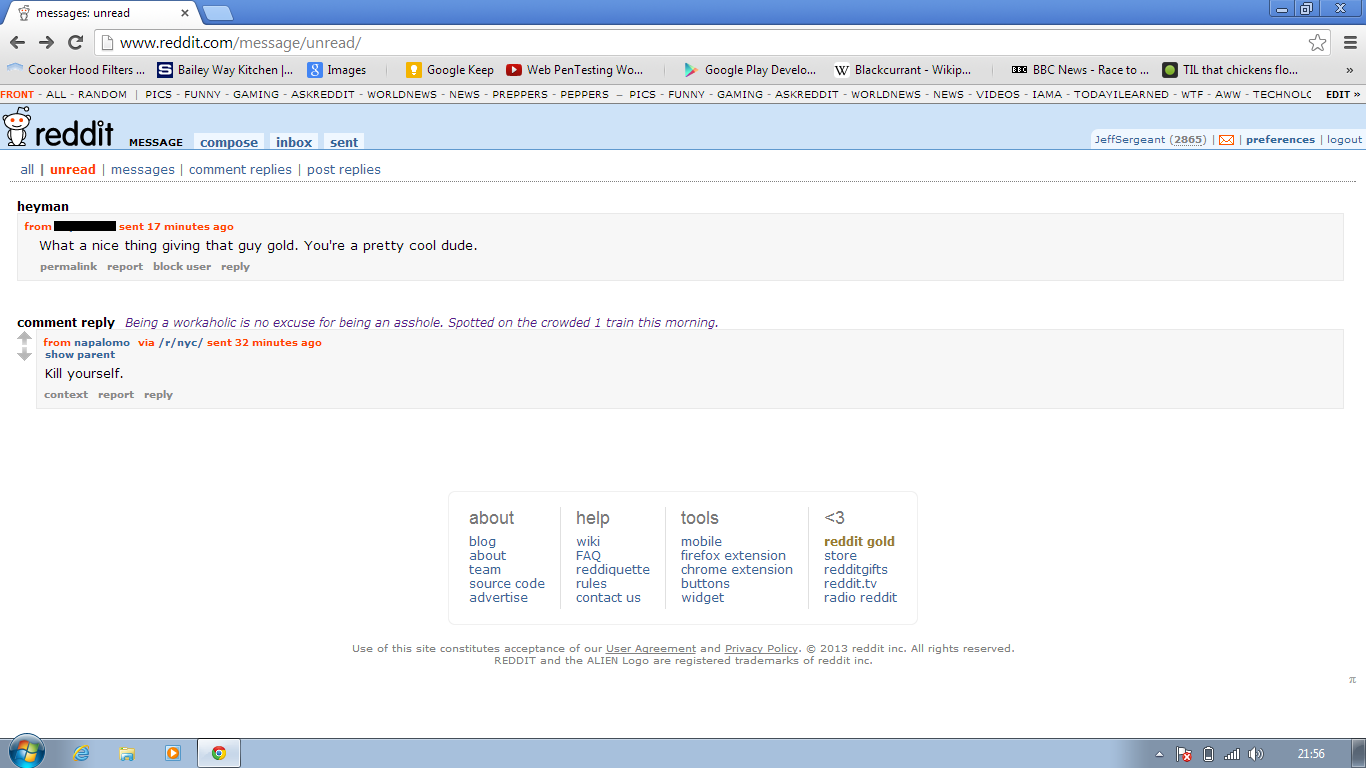Expand the parent of napalomo's comment
Viewport: 1366px width, 768px height.
click(x=79, y=354)
